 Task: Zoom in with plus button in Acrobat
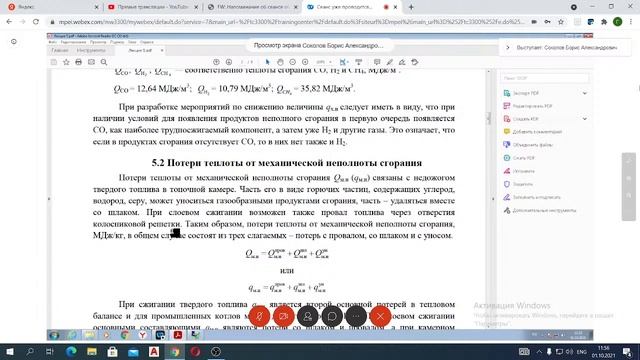(305, 62)
